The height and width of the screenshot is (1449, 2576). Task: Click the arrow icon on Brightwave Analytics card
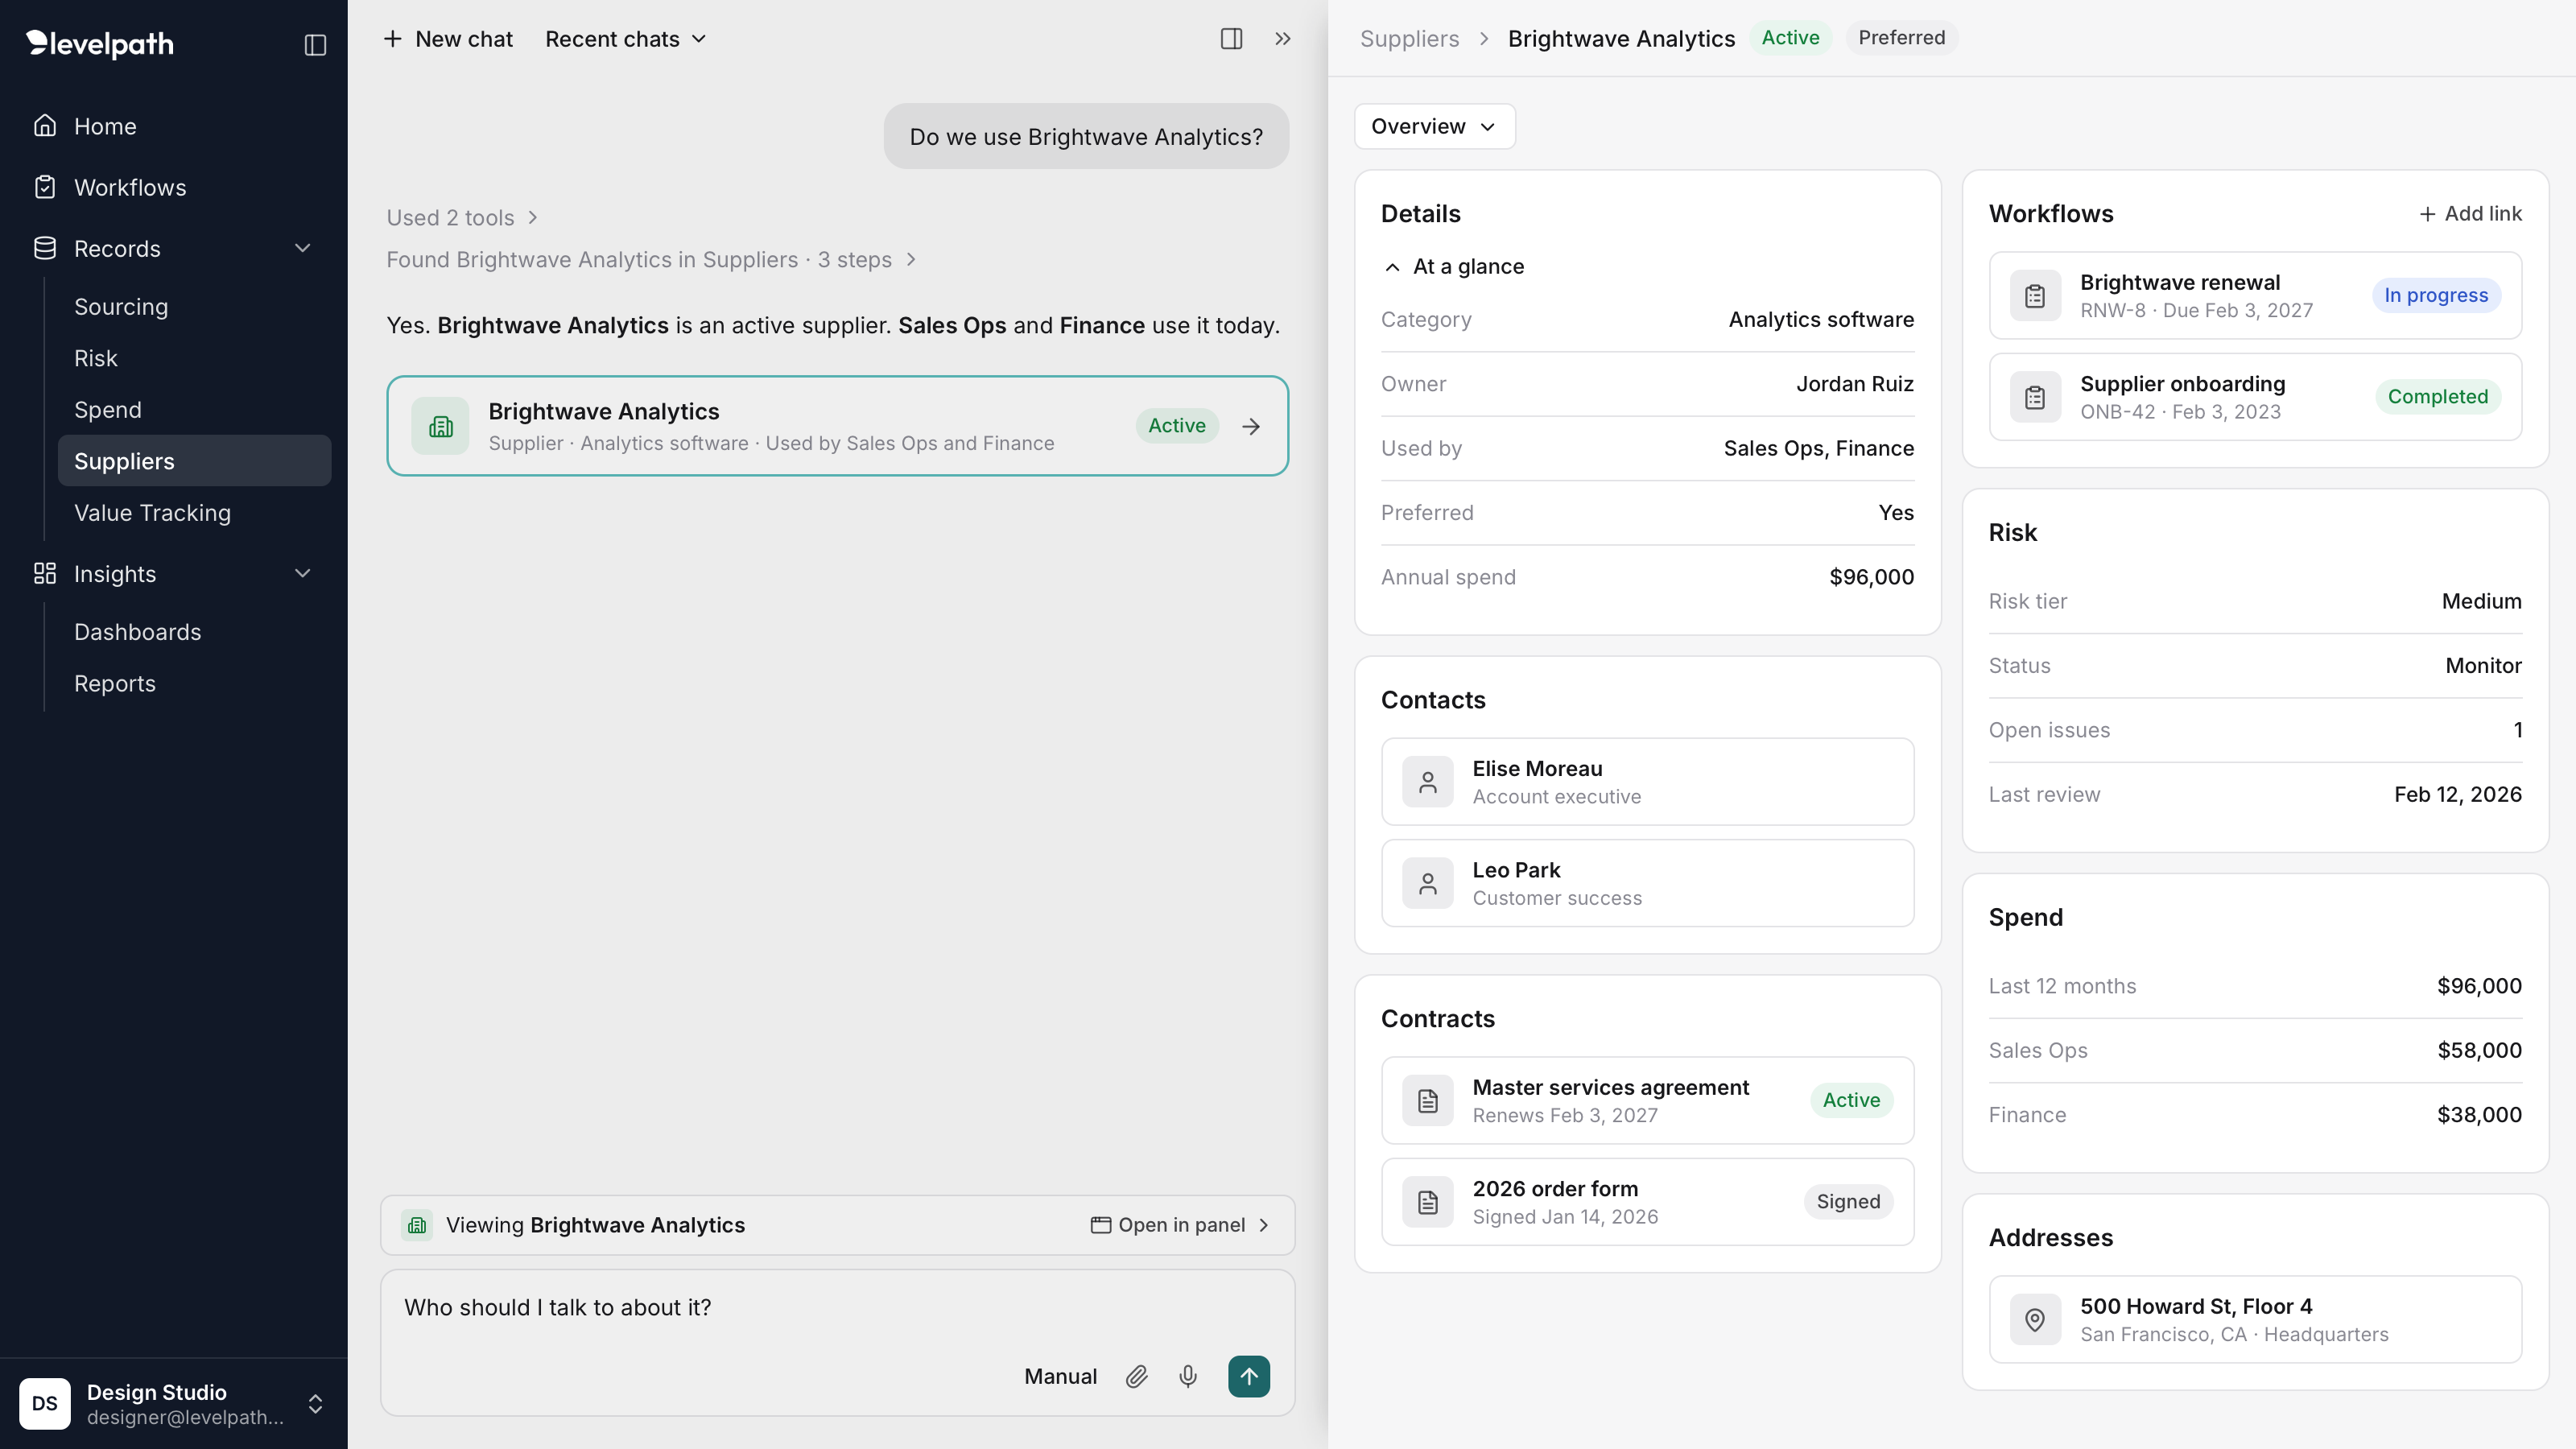[x=1251, y=426]
